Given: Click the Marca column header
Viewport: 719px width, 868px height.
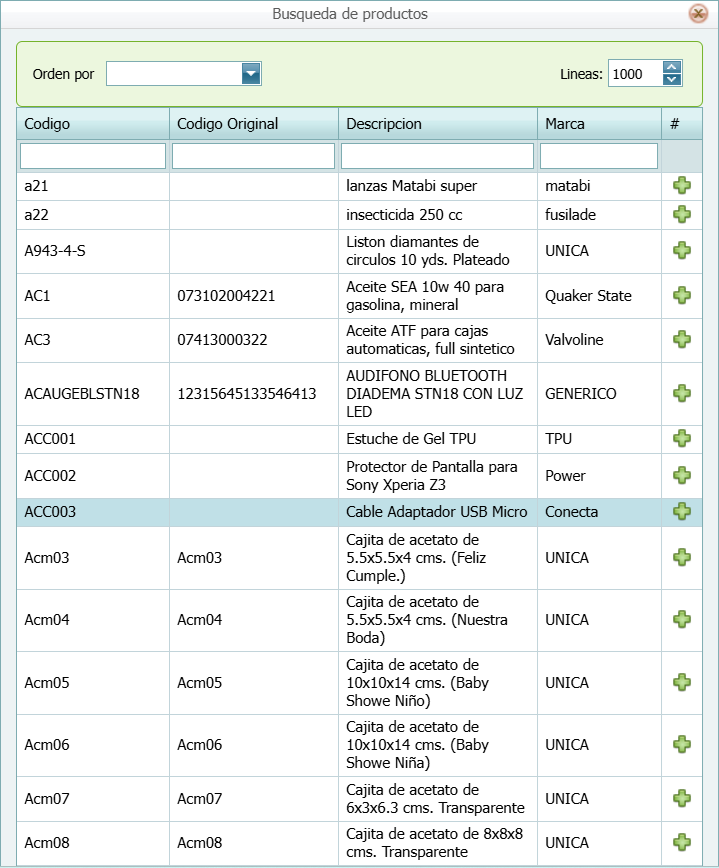Looking at the screenshot, I should (x=598, y=124).
